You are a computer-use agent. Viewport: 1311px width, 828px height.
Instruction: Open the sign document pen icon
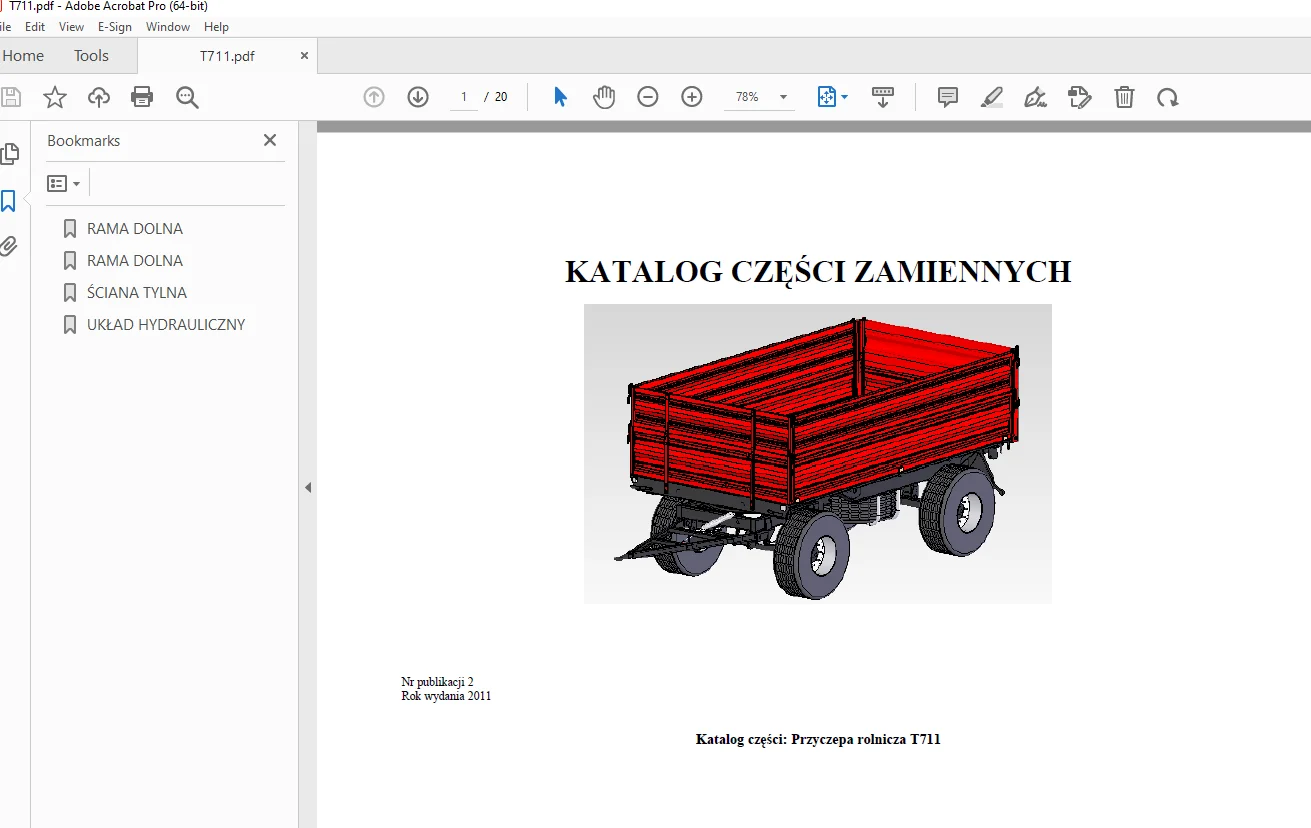1035,97
